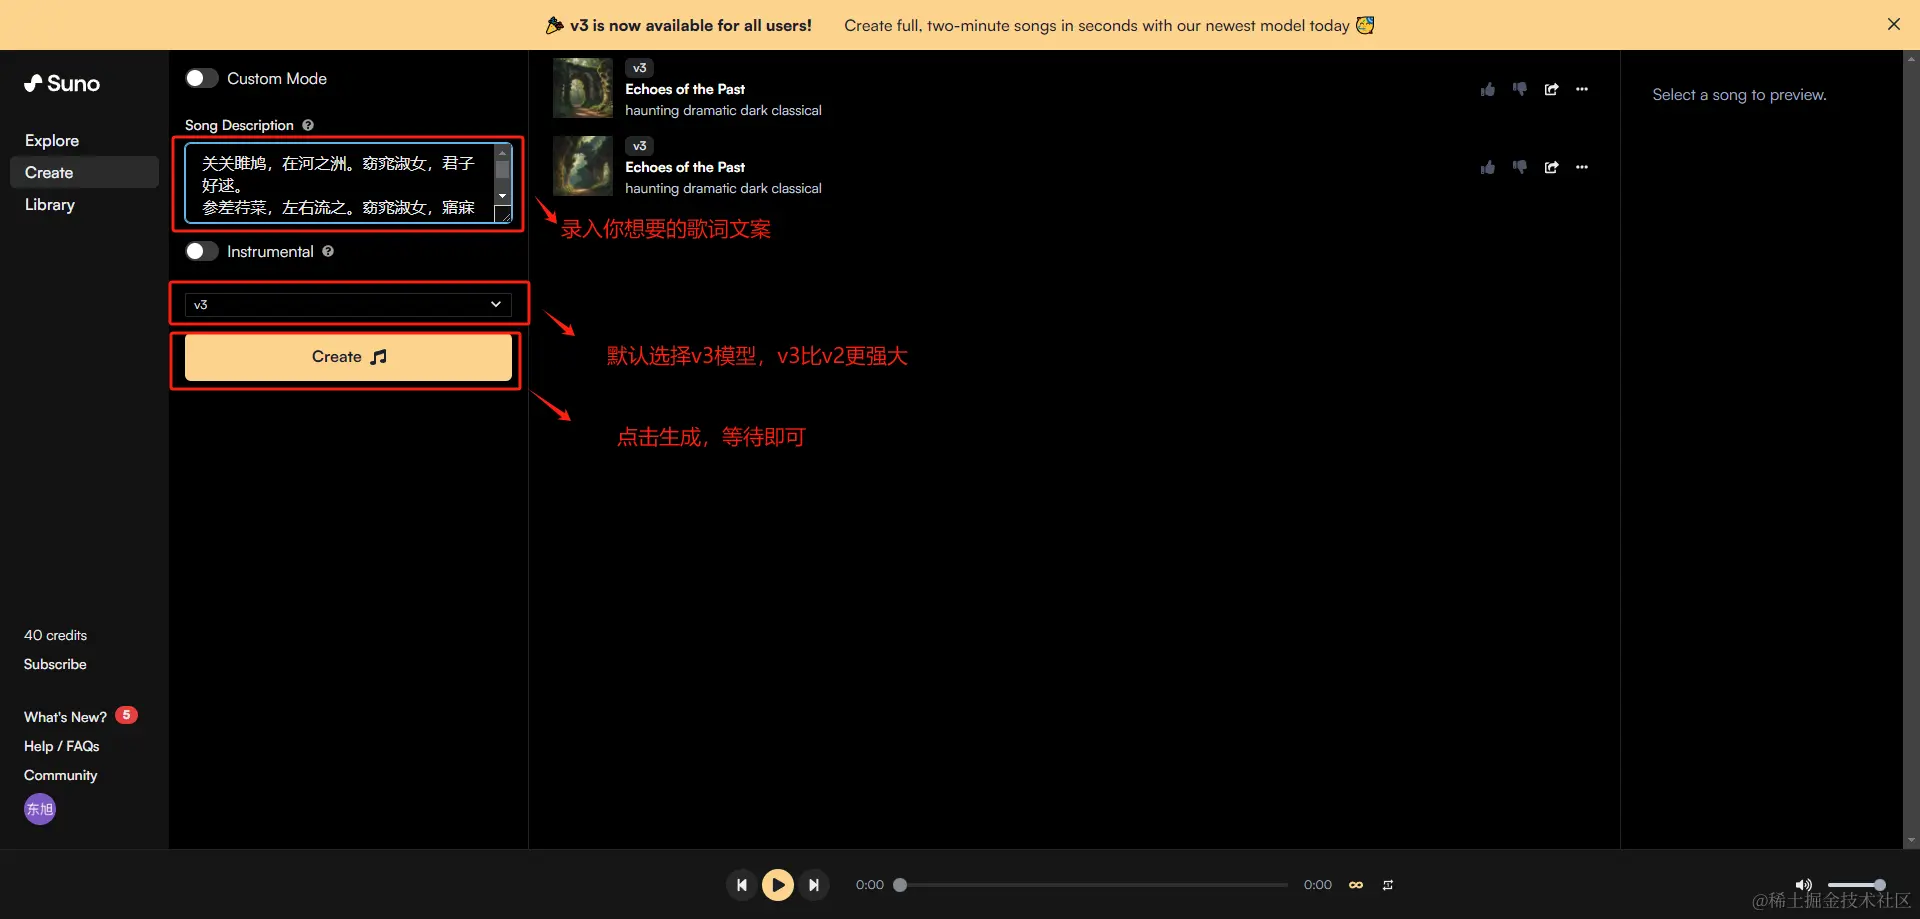Click help icon next to Instrumental

[328, 251]
